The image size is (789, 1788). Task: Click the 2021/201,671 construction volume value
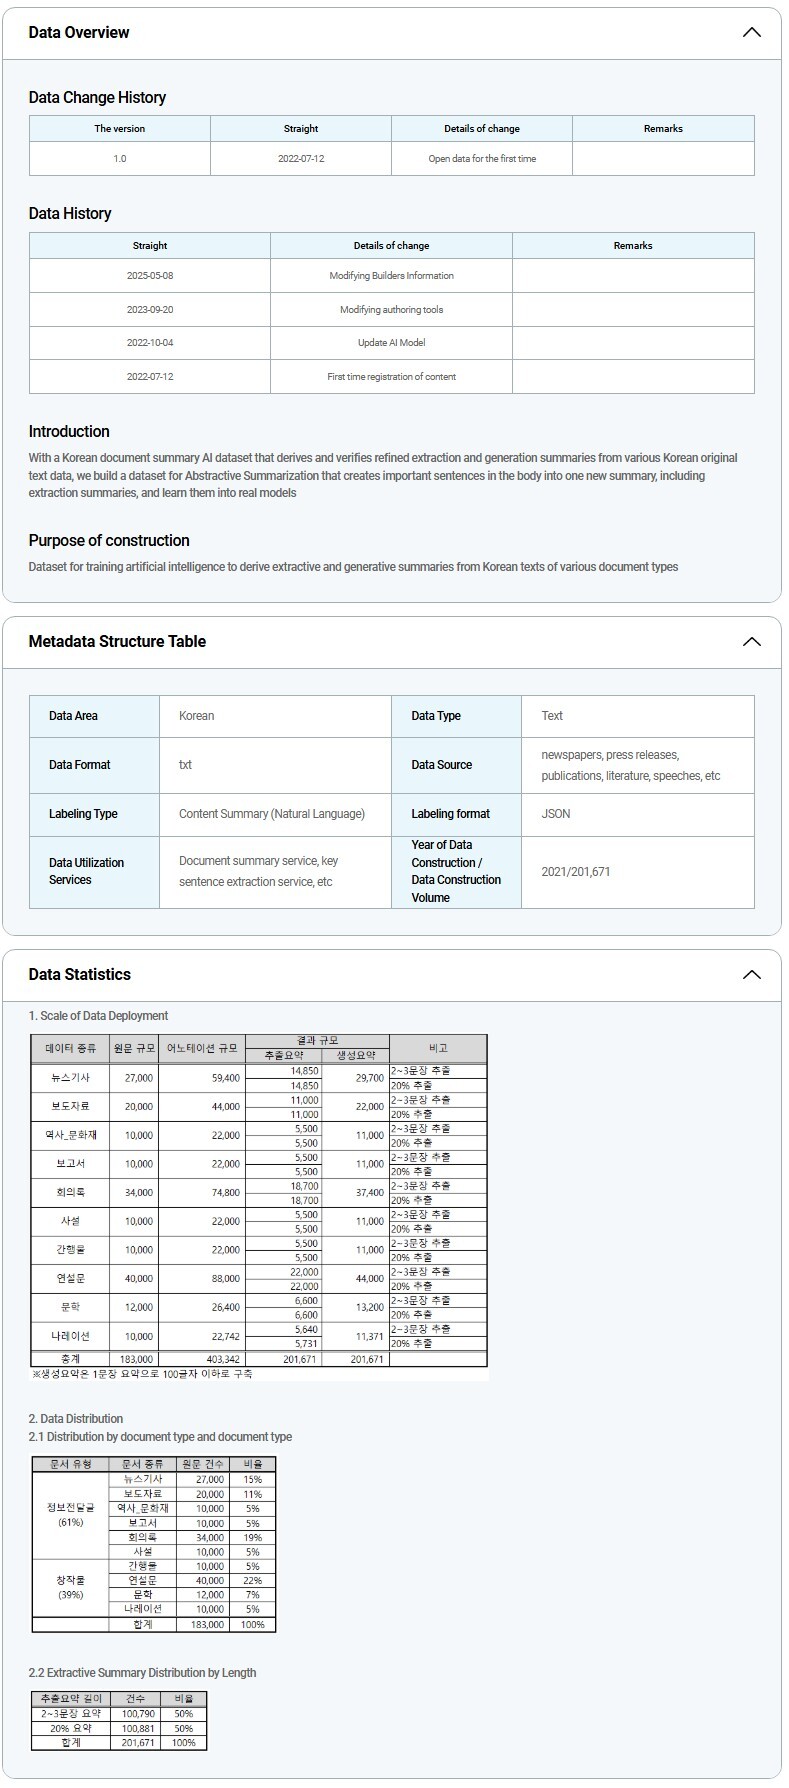coord(575,872)
